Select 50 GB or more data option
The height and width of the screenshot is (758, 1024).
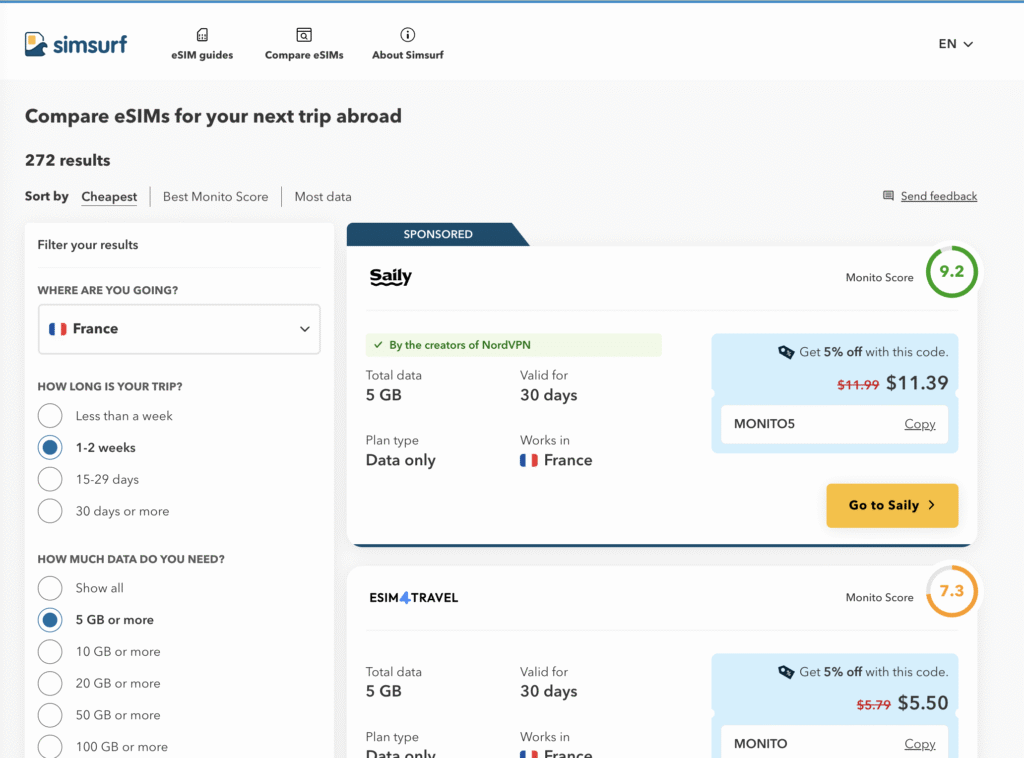pos(50,715)
